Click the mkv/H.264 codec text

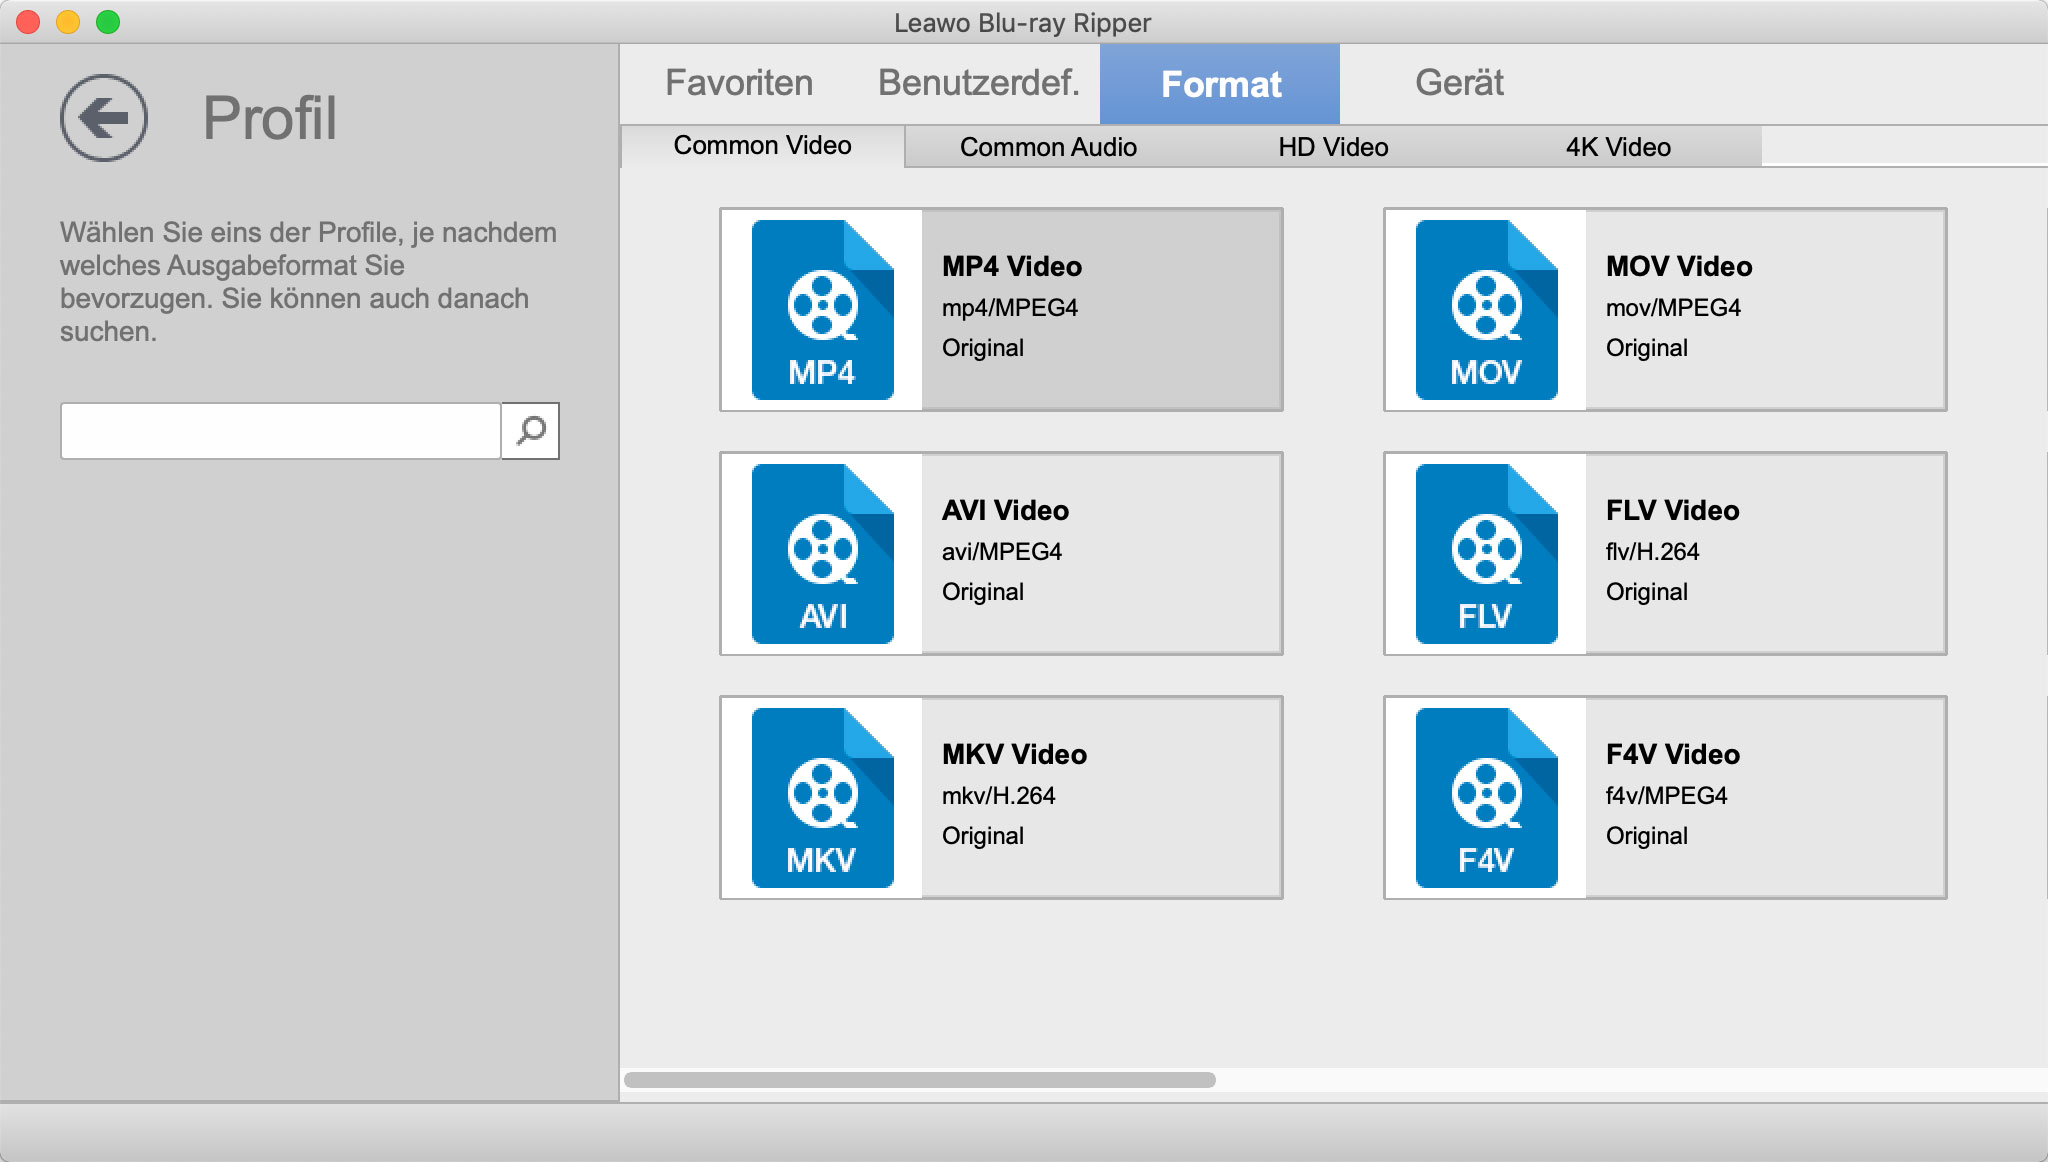(998, 796)
